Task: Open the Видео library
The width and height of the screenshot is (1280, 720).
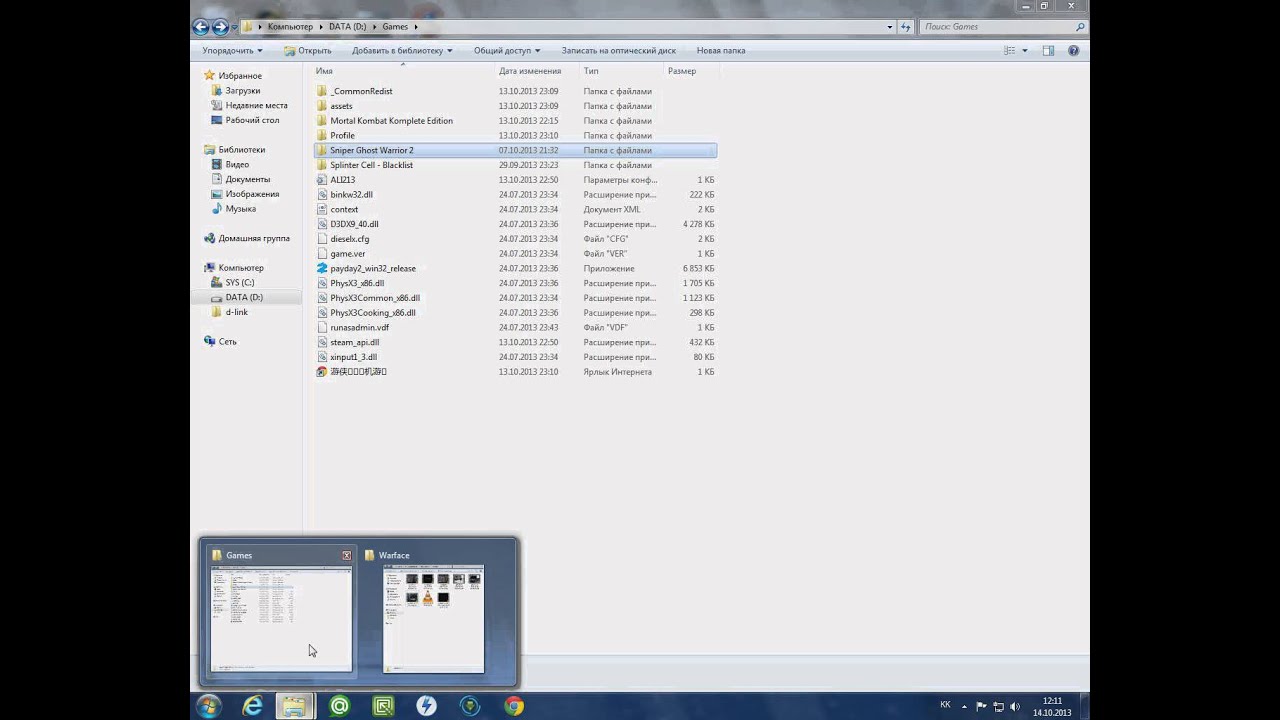Action: point(237,164)
